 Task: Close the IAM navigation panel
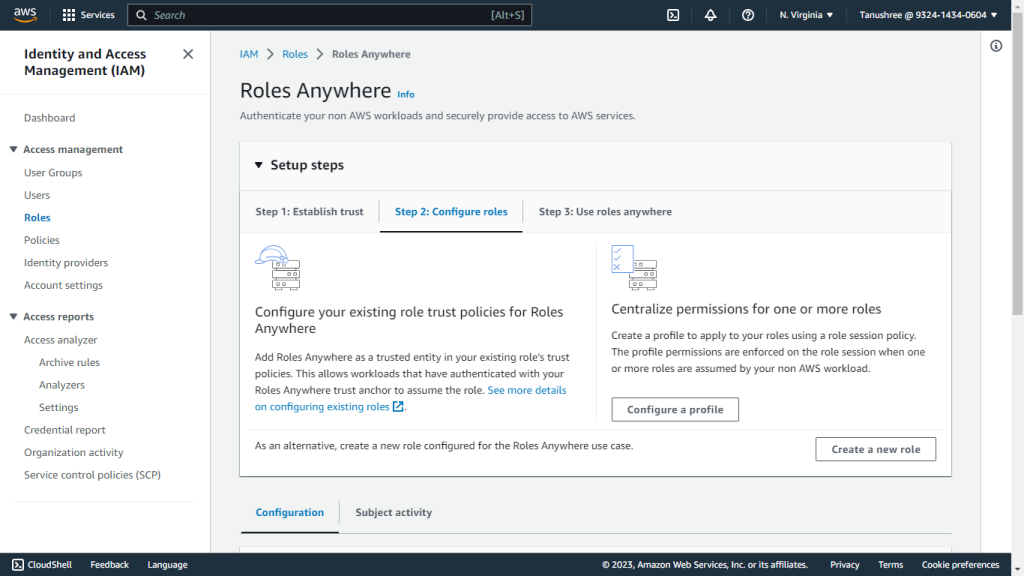click(188, 54)
